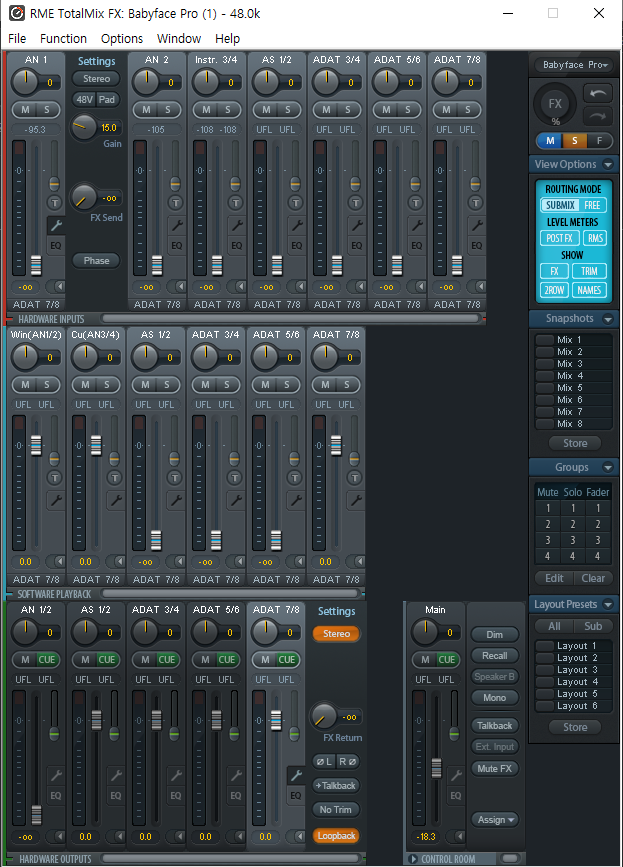Click the Main output fader handle
The width and height of the screenshot is (623, 867).
tap(437, 768)
